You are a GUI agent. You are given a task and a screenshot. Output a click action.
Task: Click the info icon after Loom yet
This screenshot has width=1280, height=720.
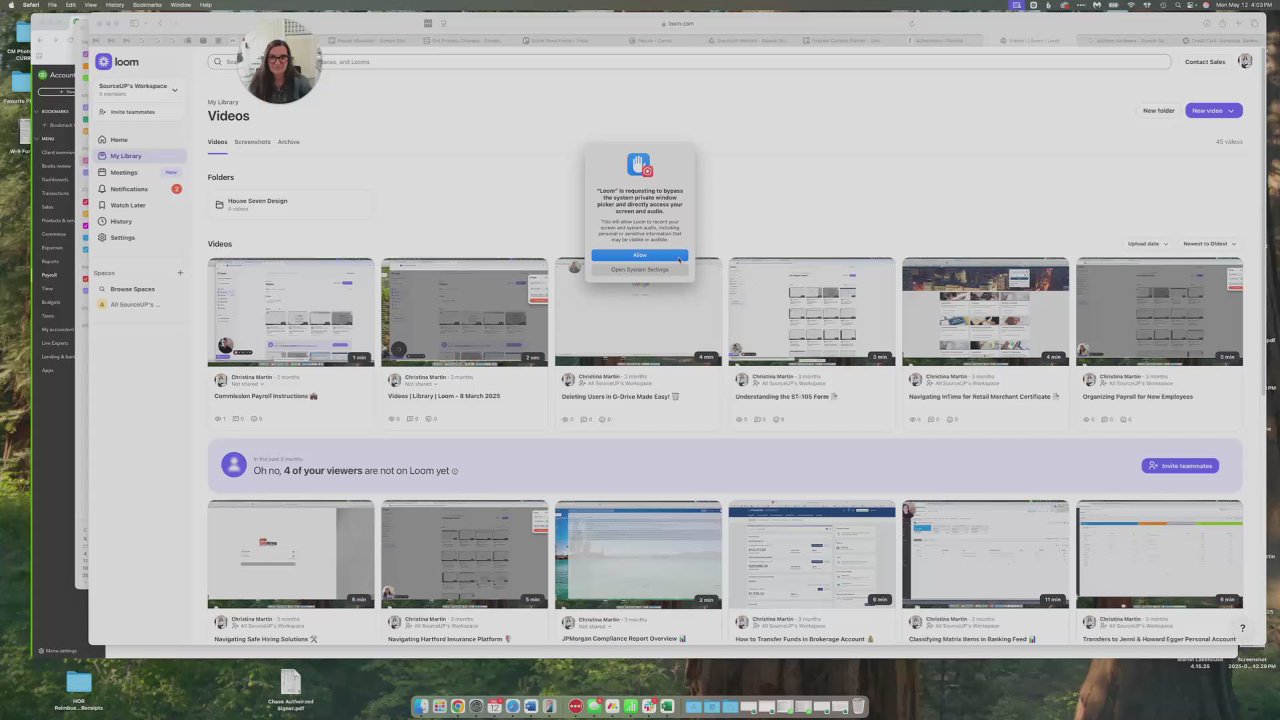click(x=455, y=472)
